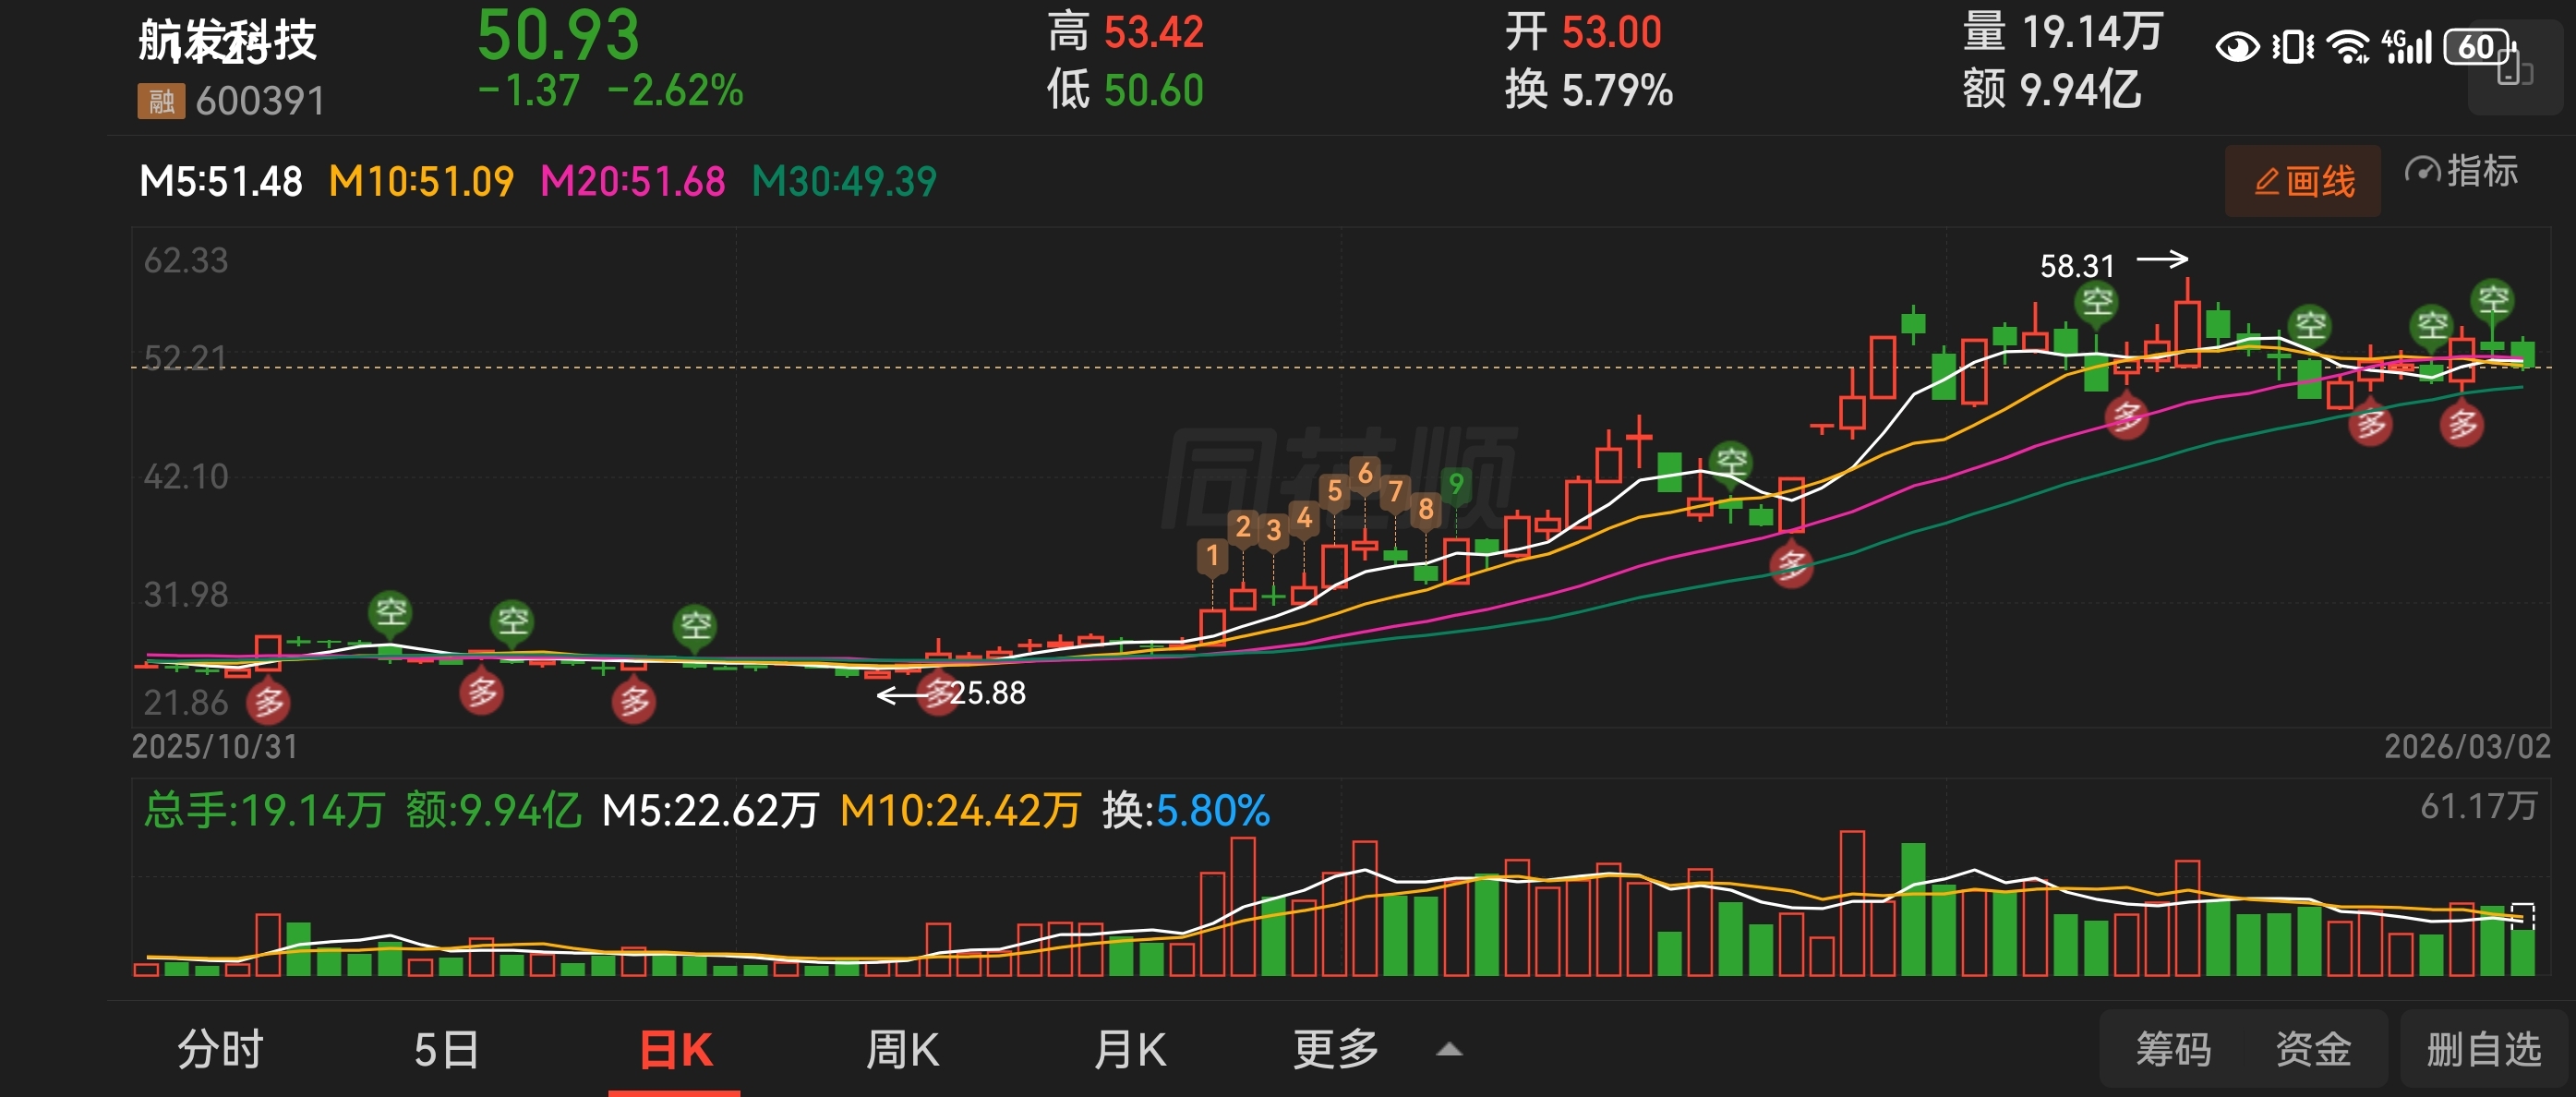This screenshot has height=1097, width=2576.
Task: Select the 月K tab
Action: click(x=1130, y=1050)
